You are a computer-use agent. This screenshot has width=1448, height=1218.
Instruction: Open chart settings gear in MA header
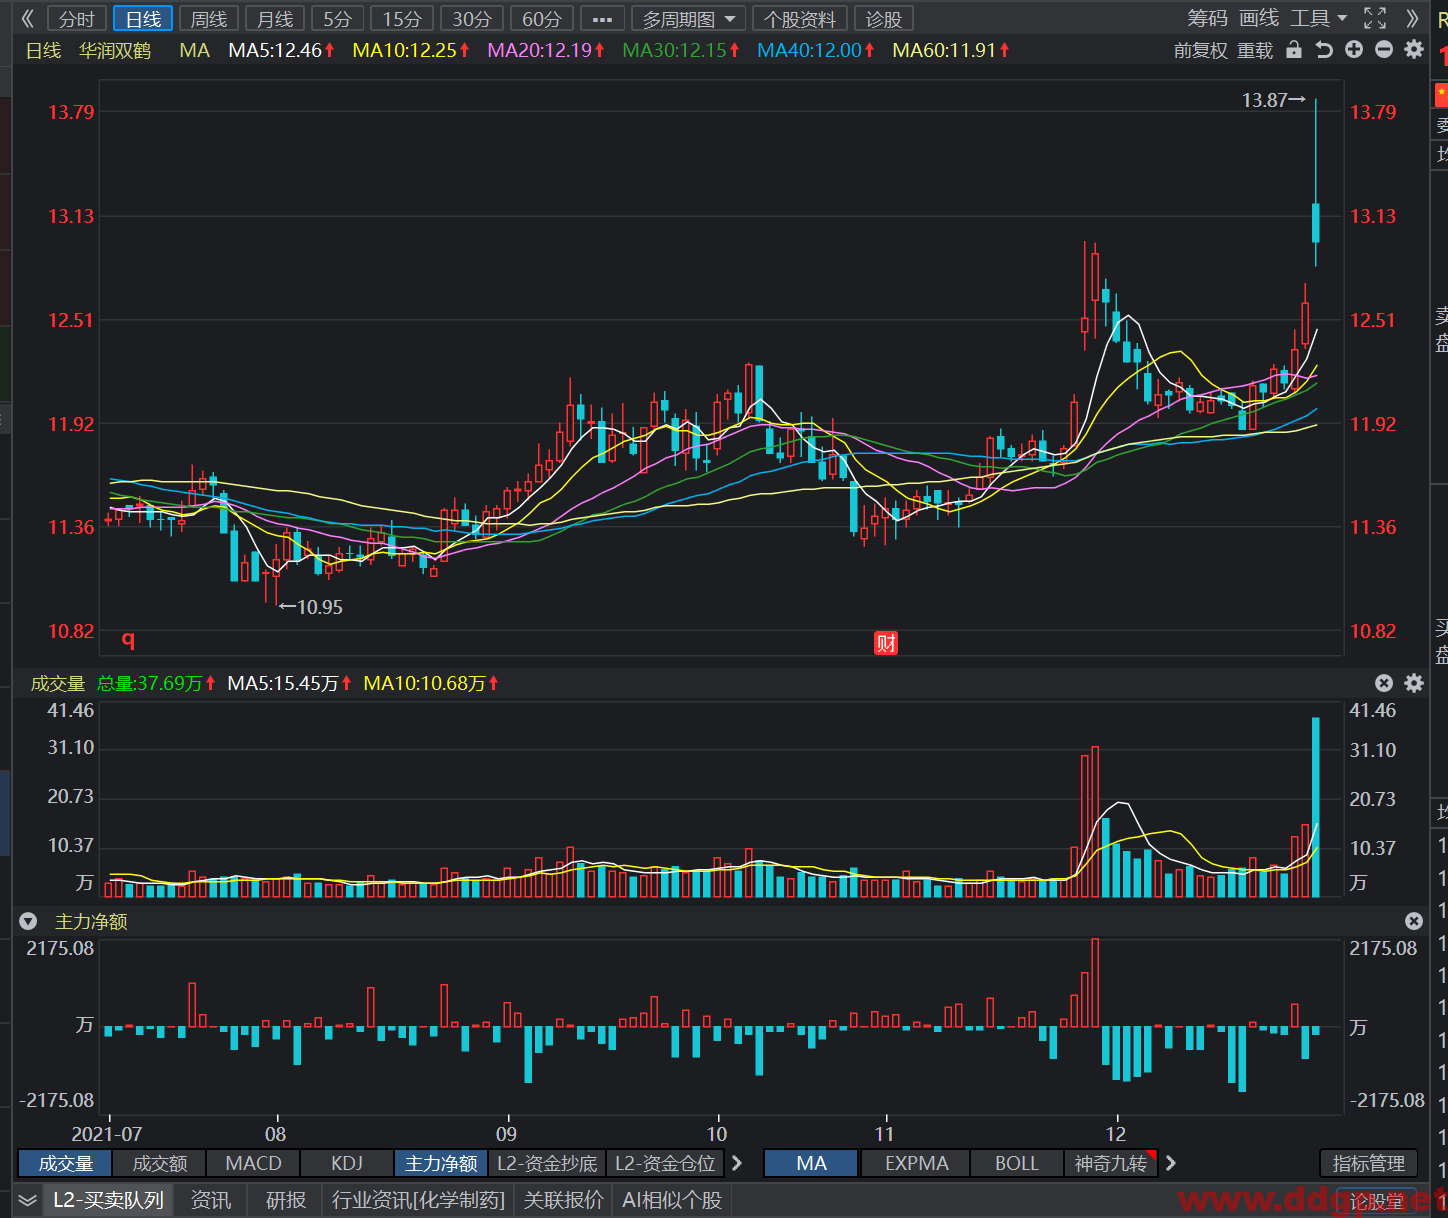[1414, 49]
